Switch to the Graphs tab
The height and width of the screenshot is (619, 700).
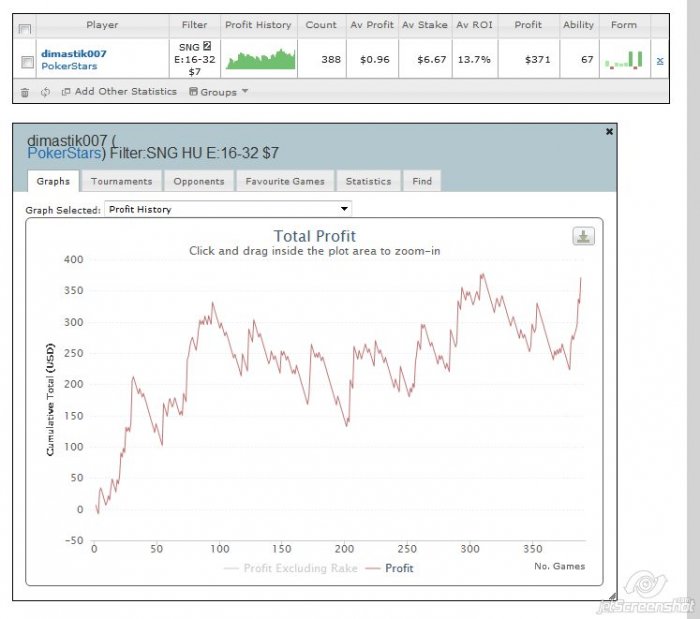(53, 181)
